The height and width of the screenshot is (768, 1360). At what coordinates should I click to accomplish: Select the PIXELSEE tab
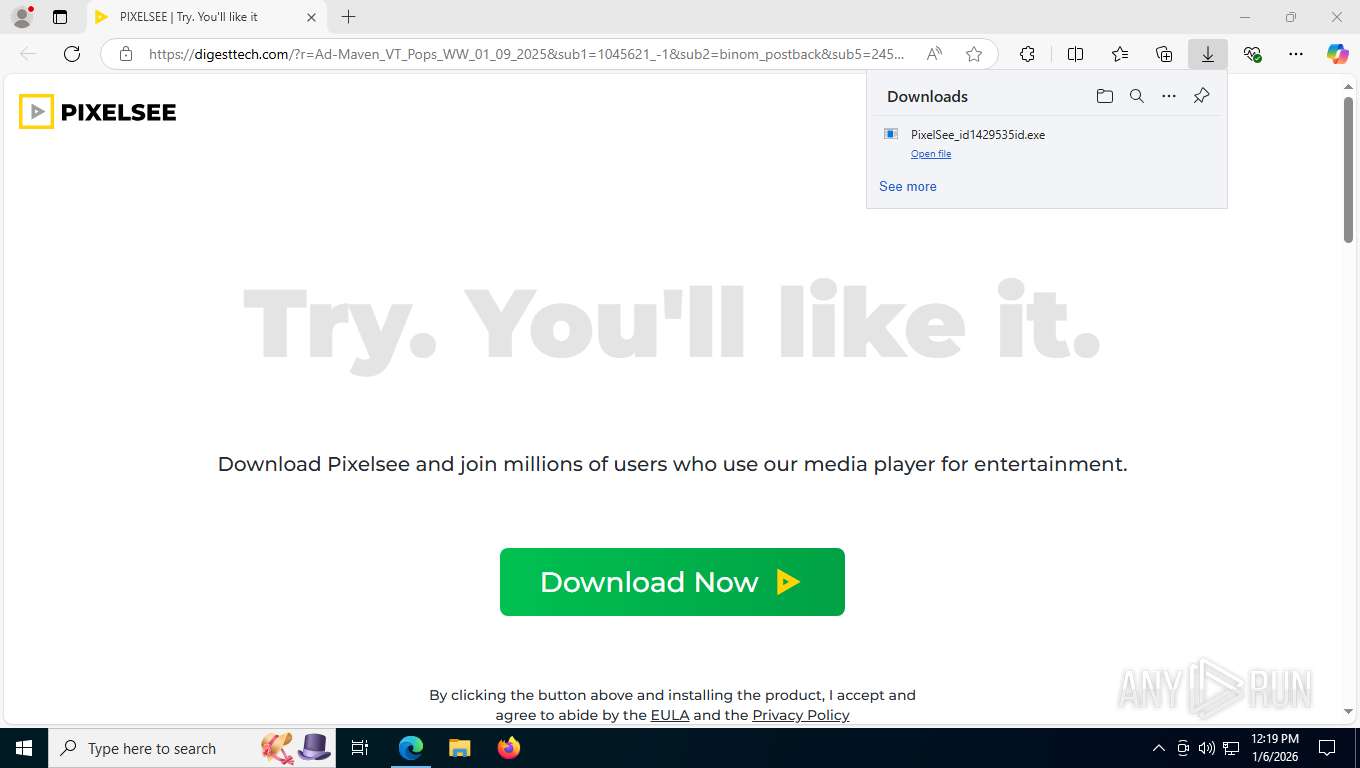click(205, 17)
